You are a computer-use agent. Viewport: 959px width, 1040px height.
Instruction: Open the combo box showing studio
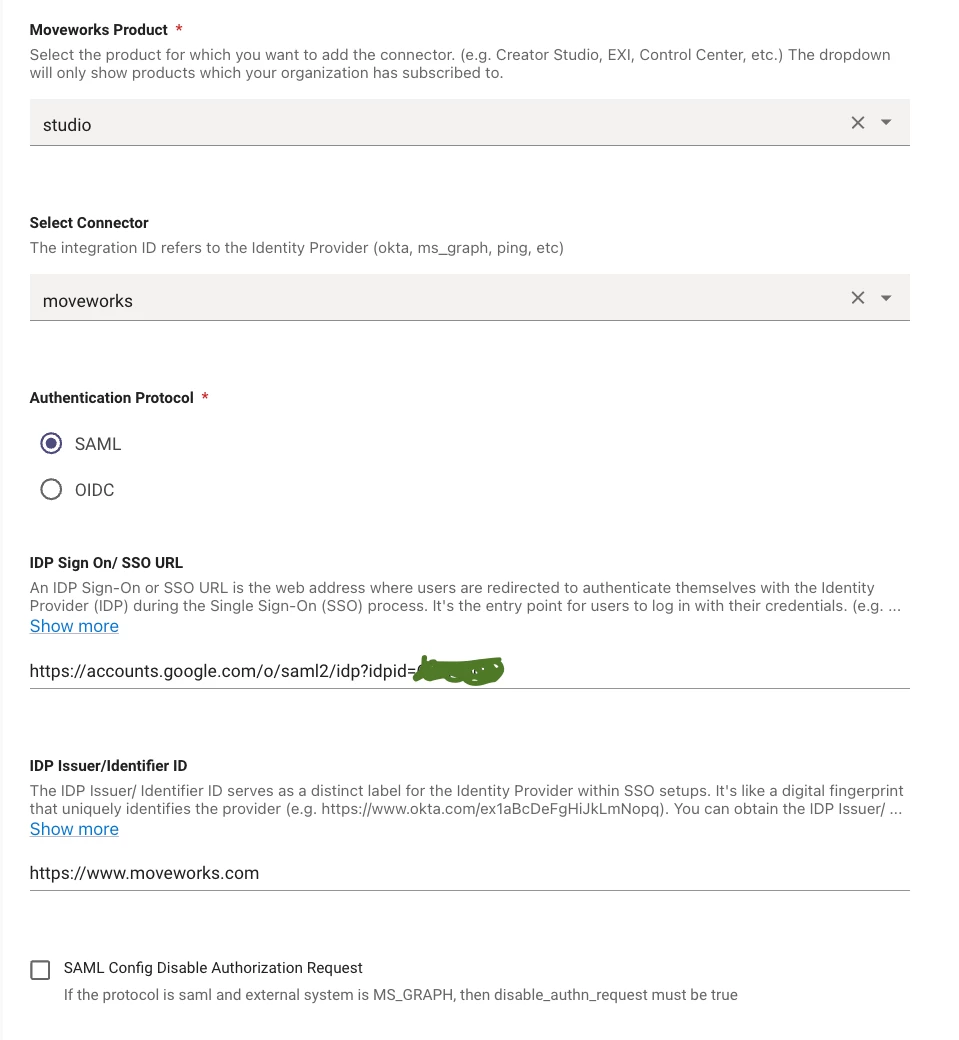(470, 123)
